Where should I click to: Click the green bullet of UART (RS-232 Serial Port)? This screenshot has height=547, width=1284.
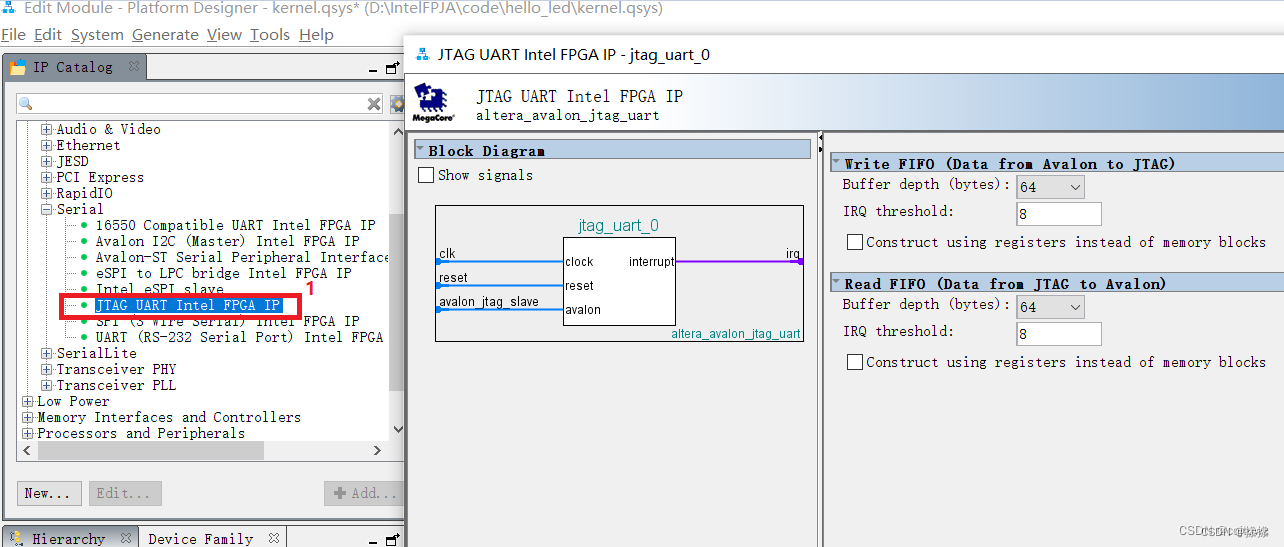(84, 337)
